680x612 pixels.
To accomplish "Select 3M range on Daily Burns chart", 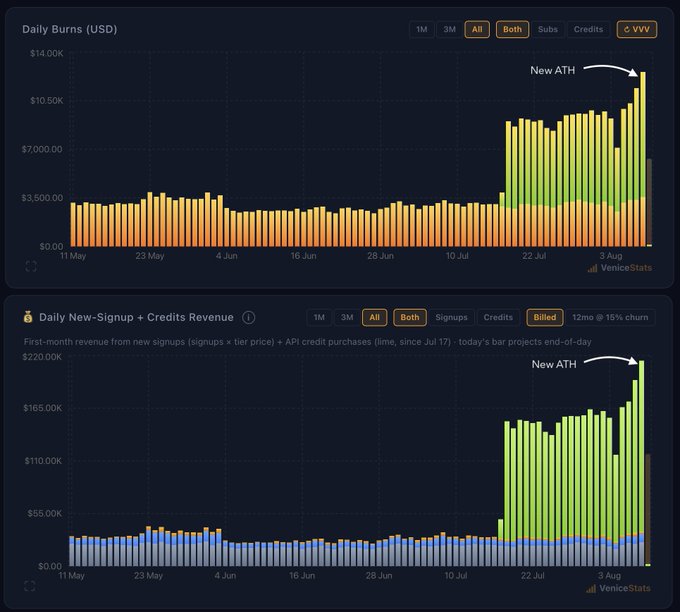I will (449, 29).
